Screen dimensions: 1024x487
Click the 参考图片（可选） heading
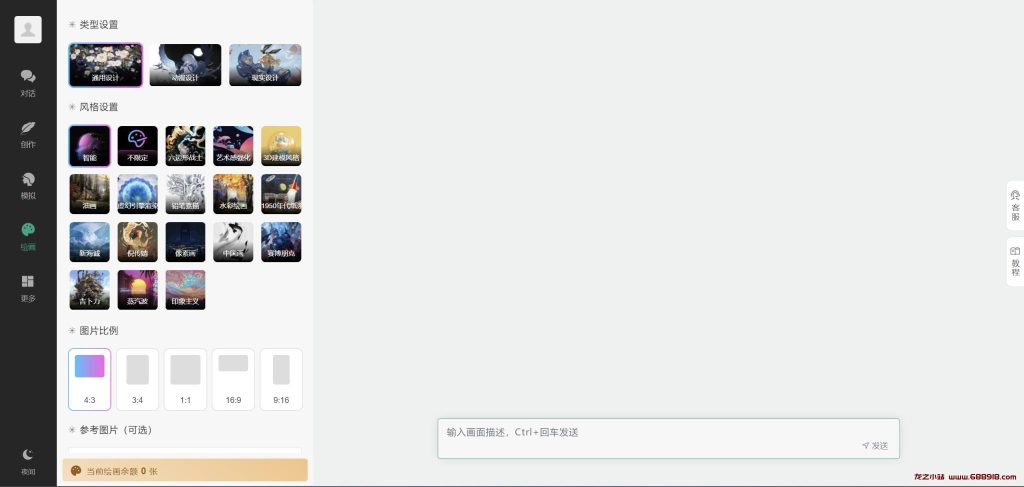pos(116,430)
